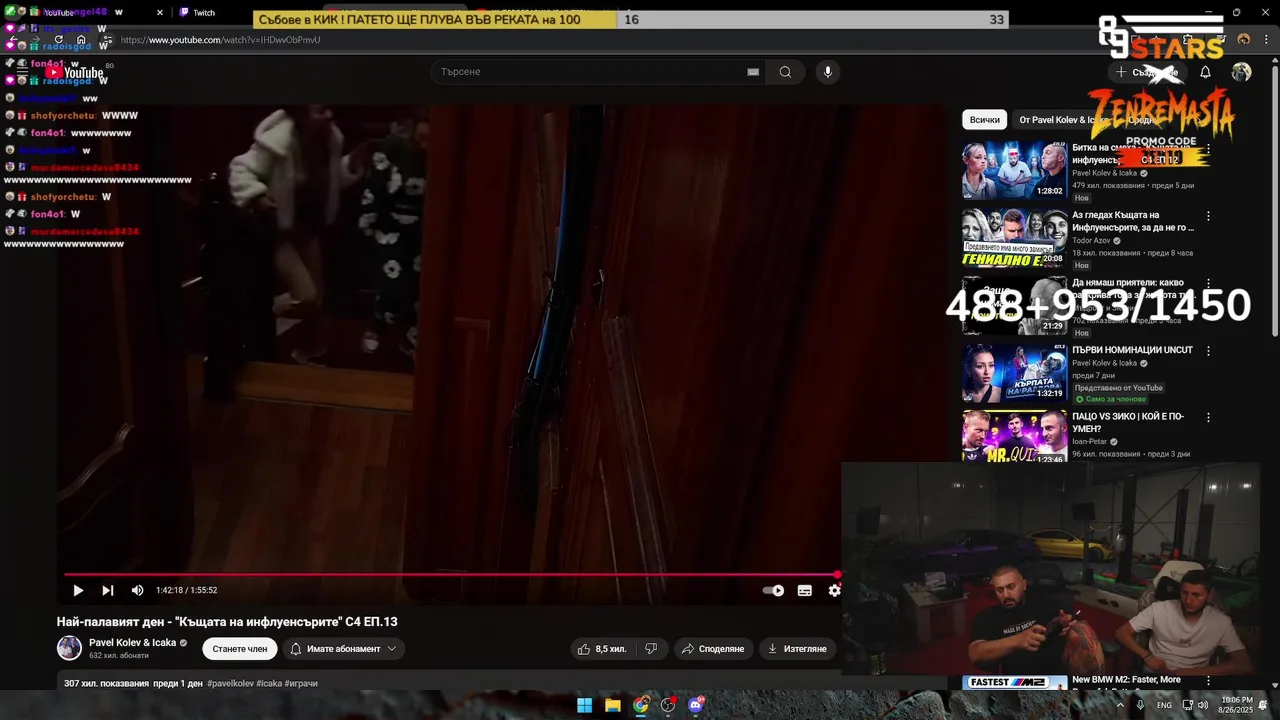This screenshot has width=1280, height=720.
Task: Open Pavel Kolev & Icaka channel name link
Action: tap(132, 643)
